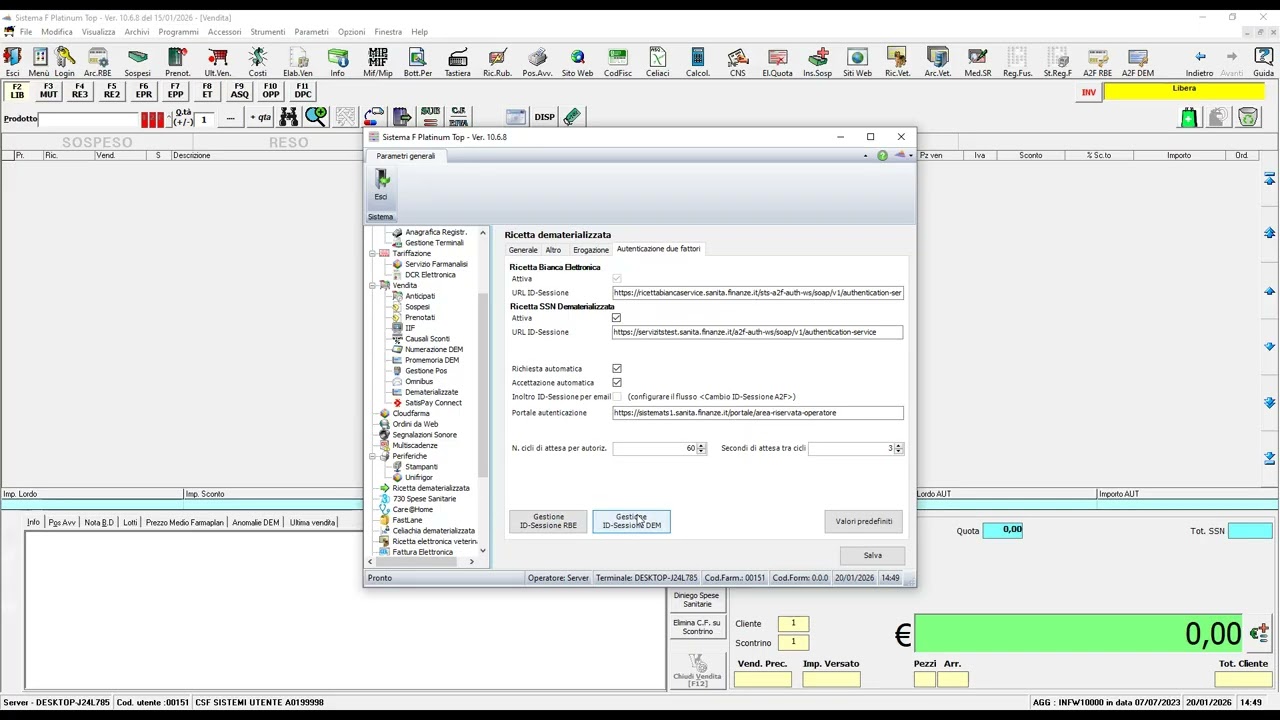Click the Ins.Sosp toolbar icon
Viewport: 1280px width, 720px height.
[818, 62]
